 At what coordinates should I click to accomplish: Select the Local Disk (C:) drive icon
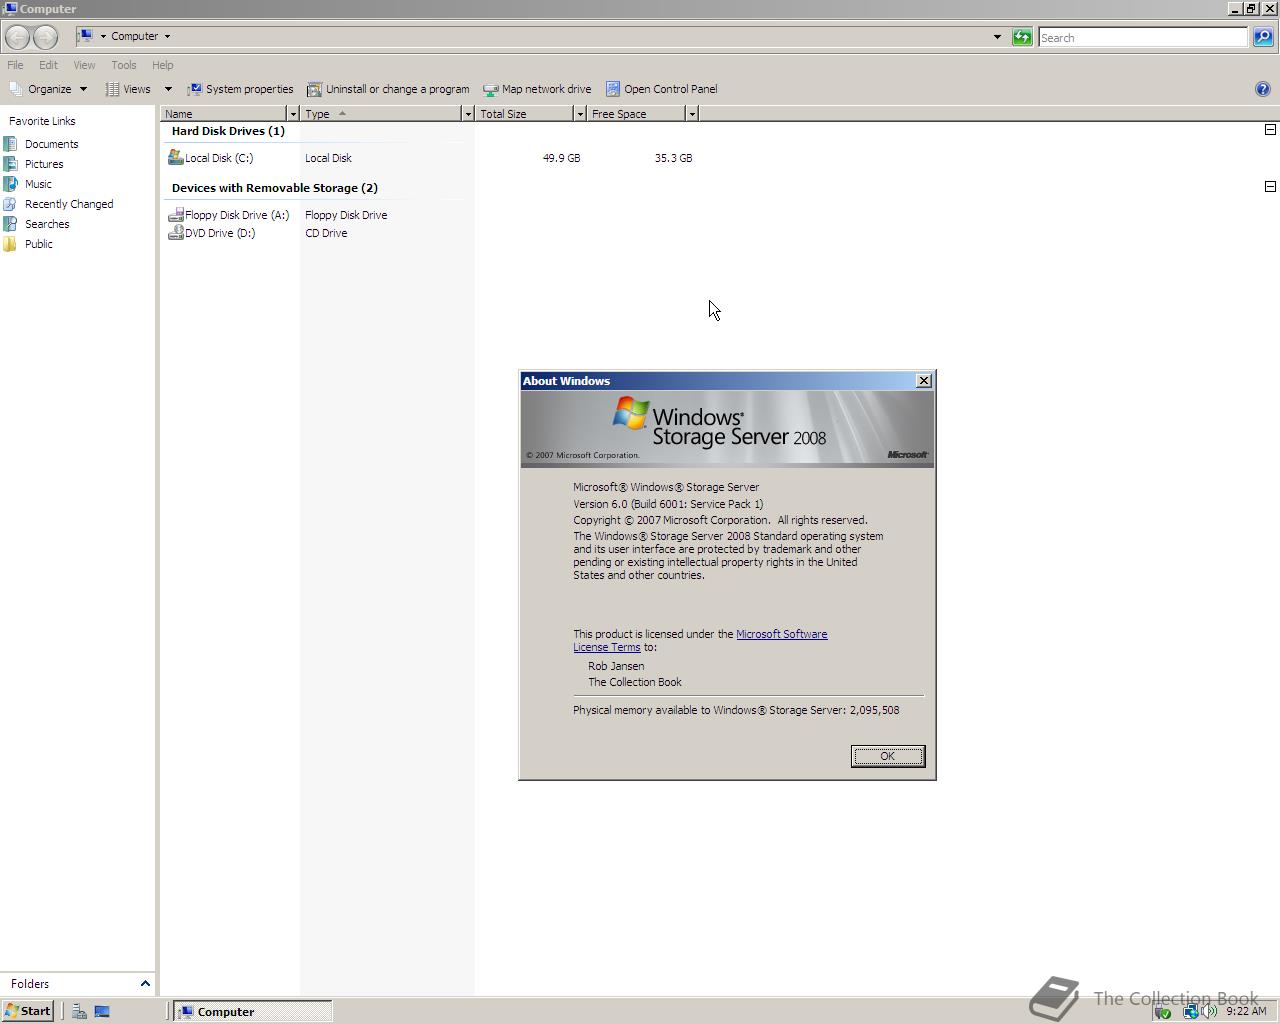[x=176, y=157]
